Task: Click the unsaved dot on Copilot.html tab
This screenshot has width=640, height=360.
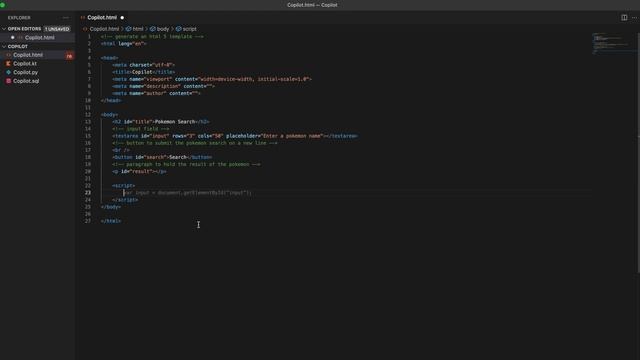Action: pos(122,18)
